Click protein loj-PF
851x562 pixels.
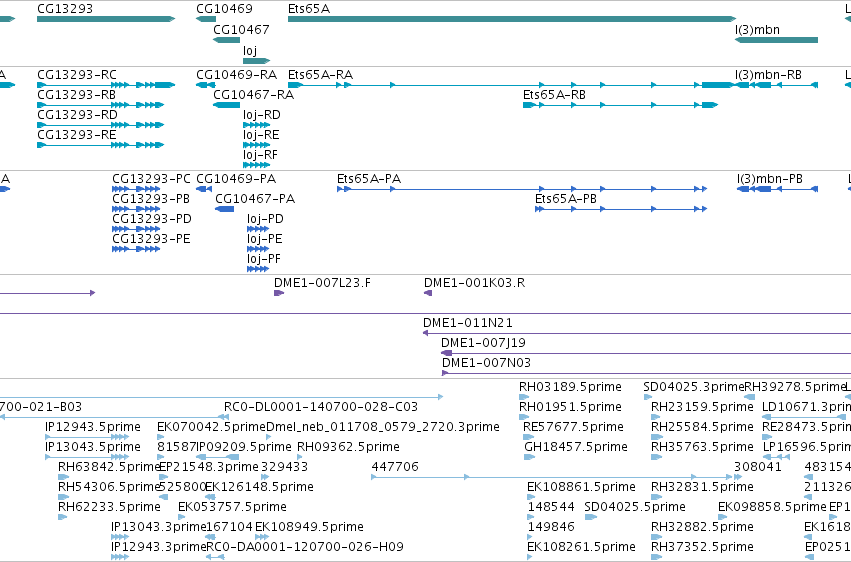258,269
